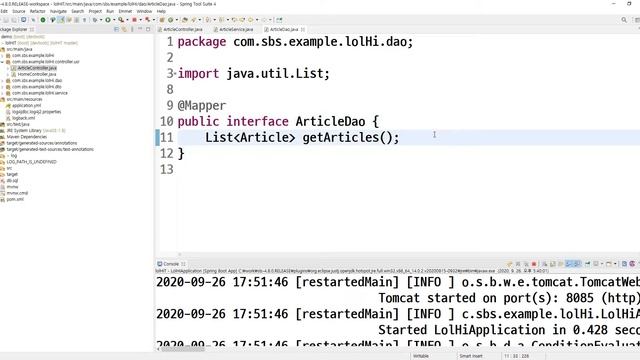Open the Window menu

144,11
